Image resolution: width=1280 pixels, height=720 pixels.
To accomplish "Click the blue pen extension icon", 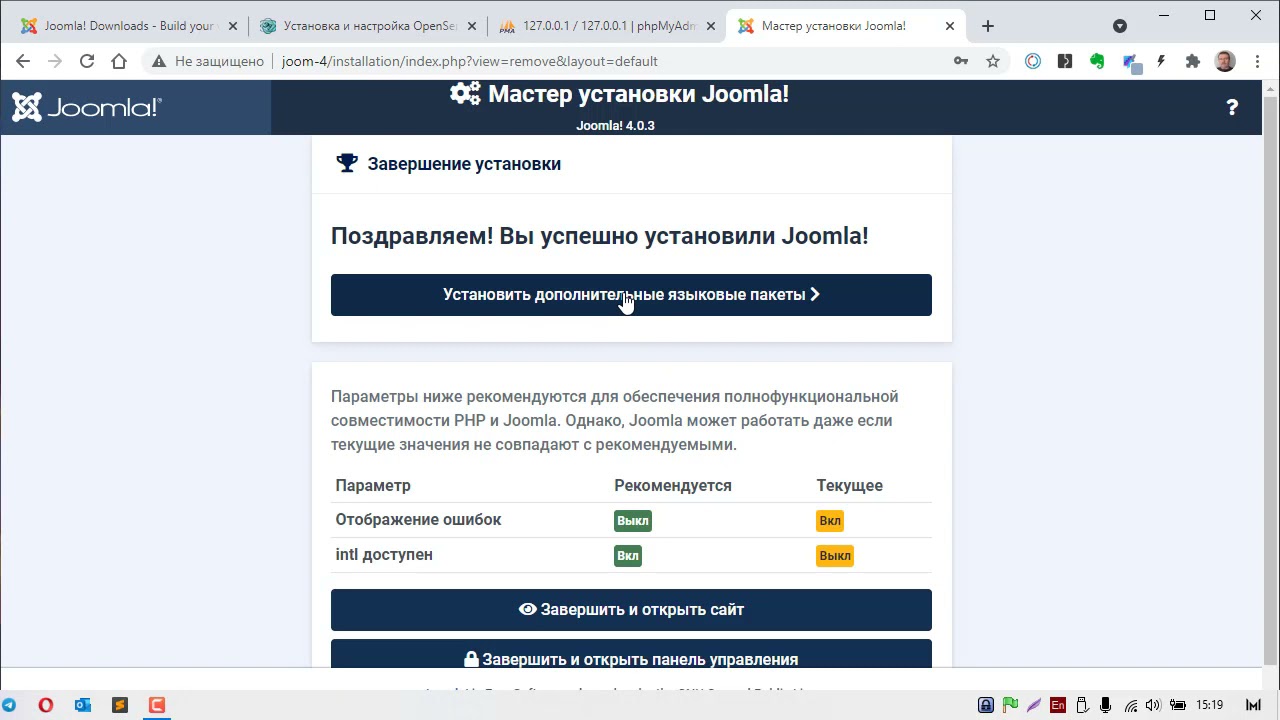I will [1131, 62].
